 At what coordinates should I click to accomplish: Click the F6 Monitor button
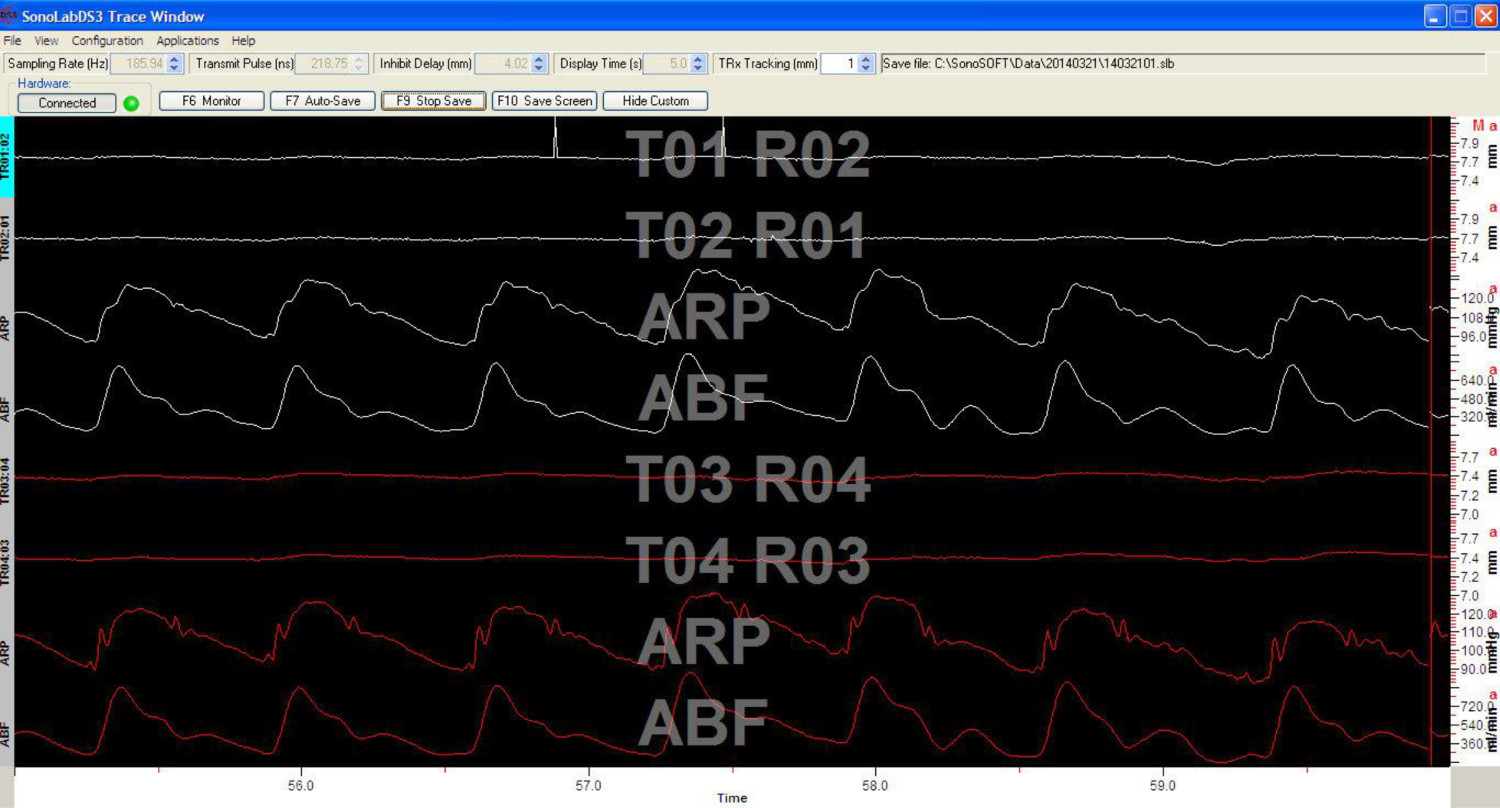tap(212, 101)
